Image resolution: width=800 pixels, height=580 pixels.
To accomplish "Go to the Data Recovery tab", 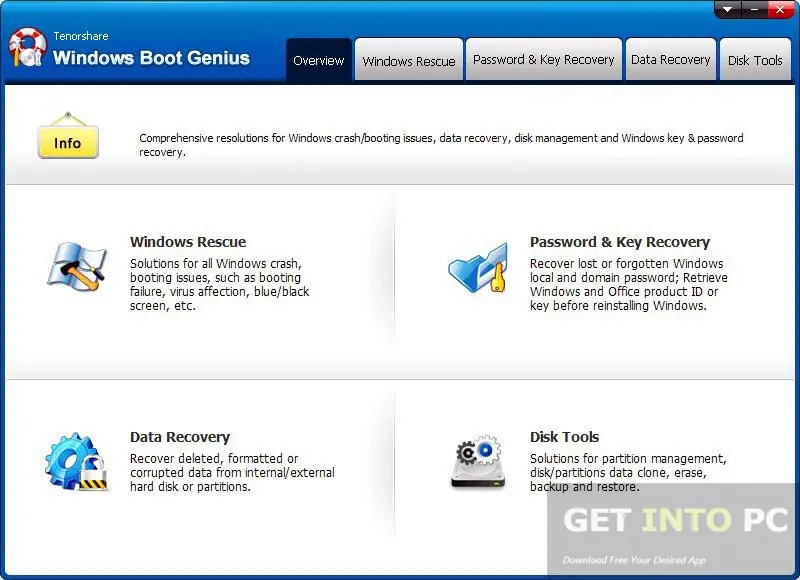I will (670, 60).
